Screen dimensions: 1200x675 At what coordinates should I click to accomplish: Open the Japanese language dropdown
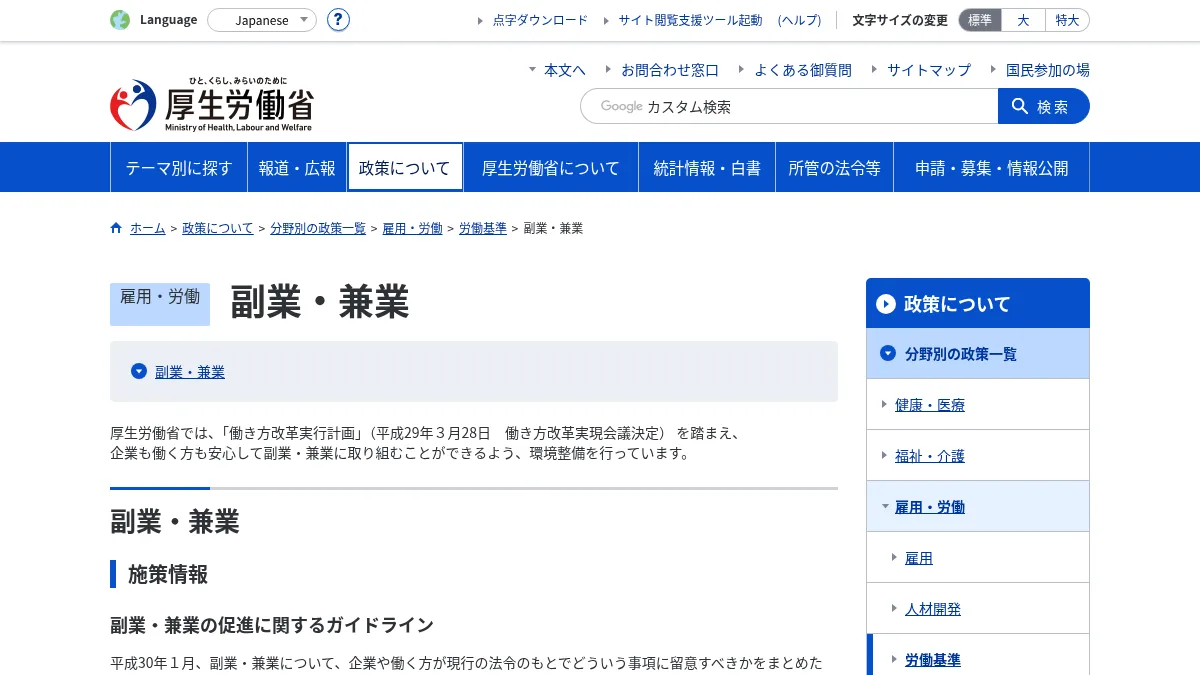coord(262,20)
